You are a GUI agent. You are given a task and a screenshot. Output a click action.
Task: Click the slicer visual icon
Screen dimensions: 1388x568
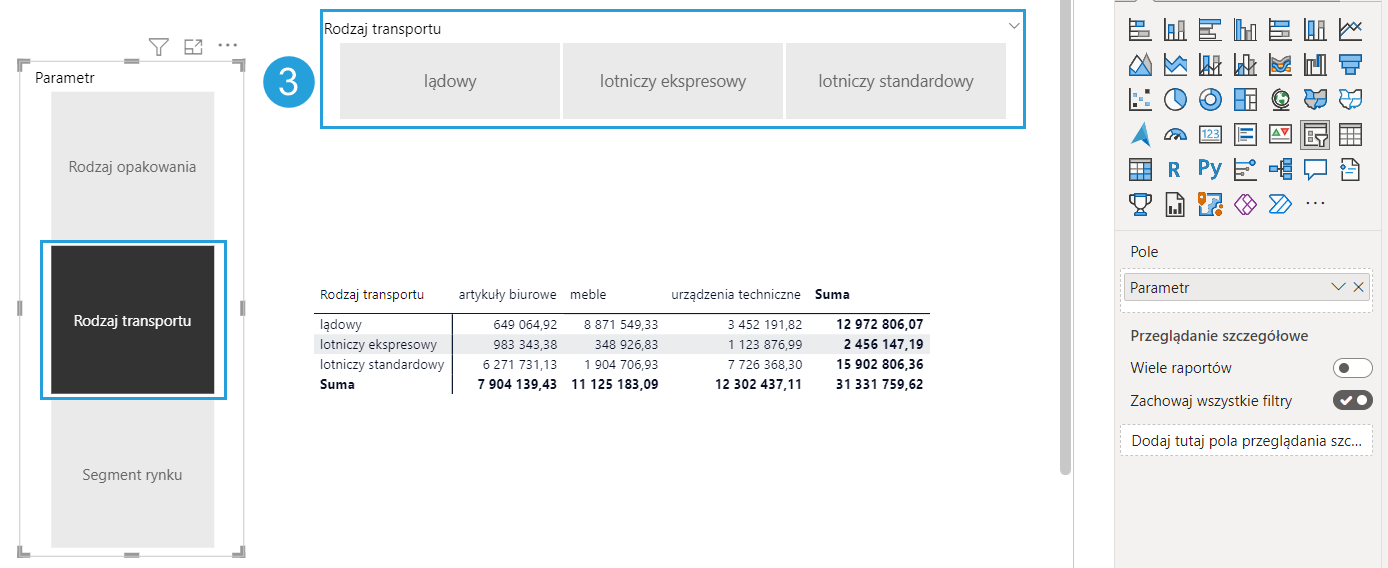[1315, 134]
